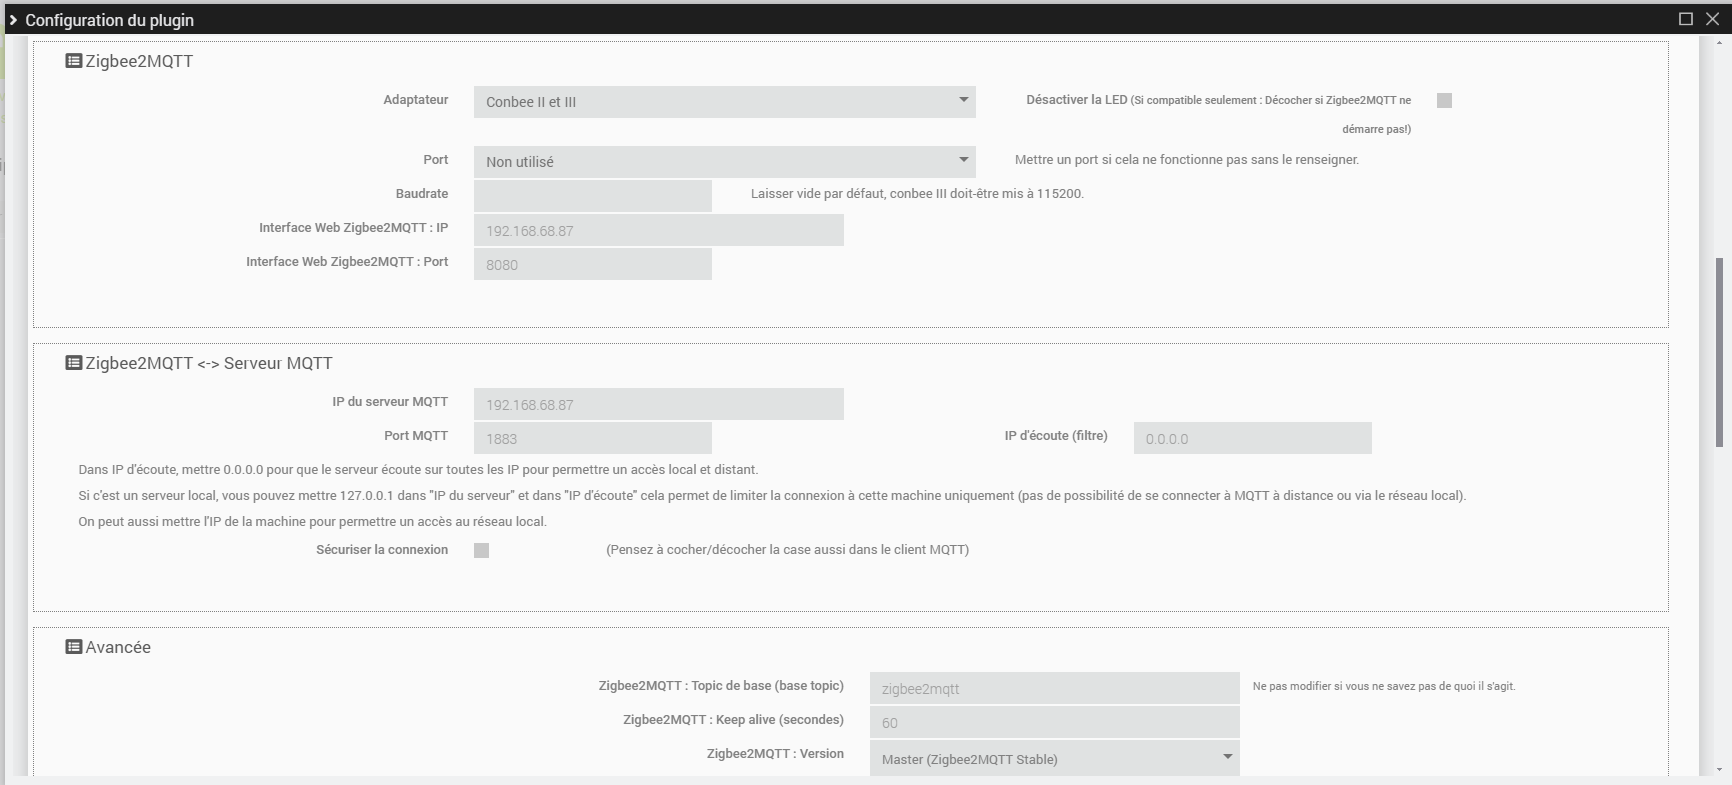Open the Port dropdown showing Non utilisé
Viewport: 1732px width, 785px height.
(725, 162)
